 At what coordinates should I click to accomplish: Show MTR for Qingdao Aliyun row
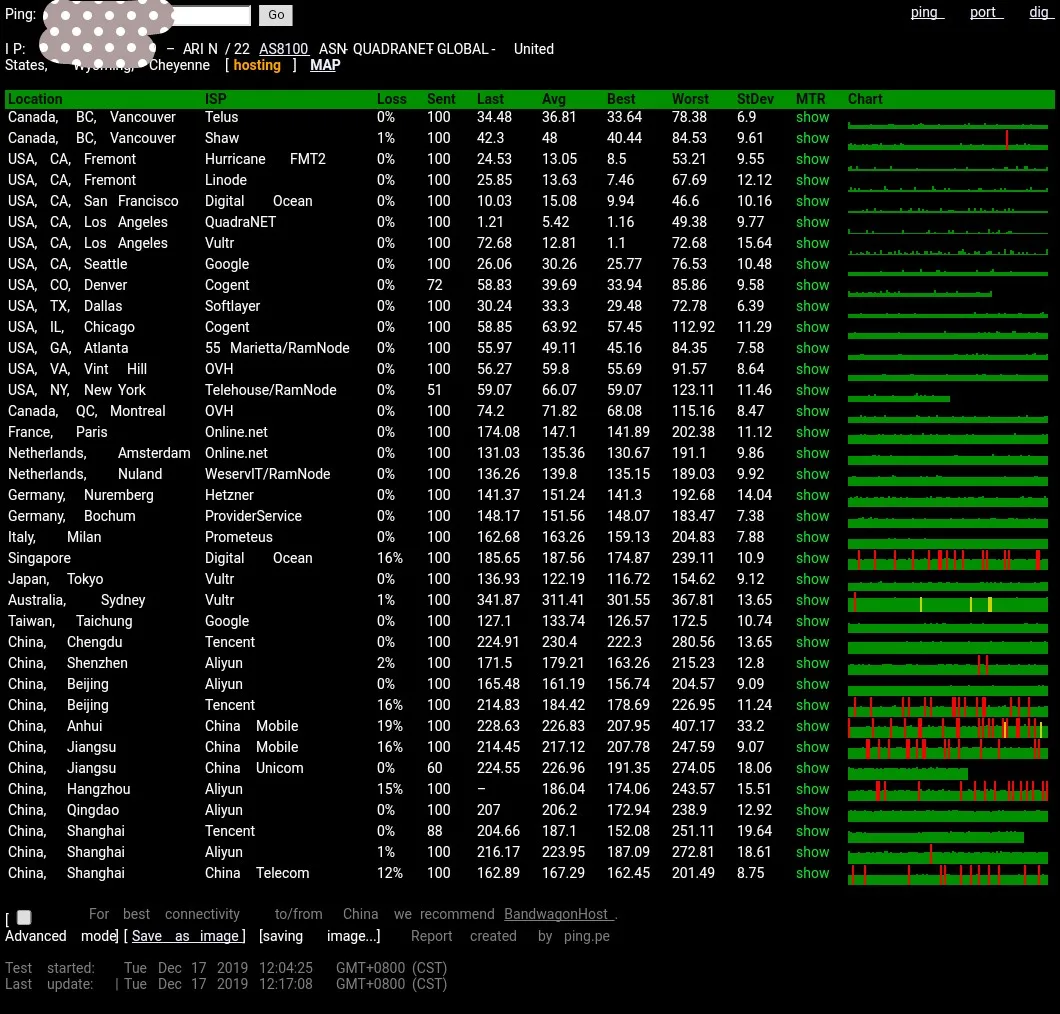(x=812, y=809)
